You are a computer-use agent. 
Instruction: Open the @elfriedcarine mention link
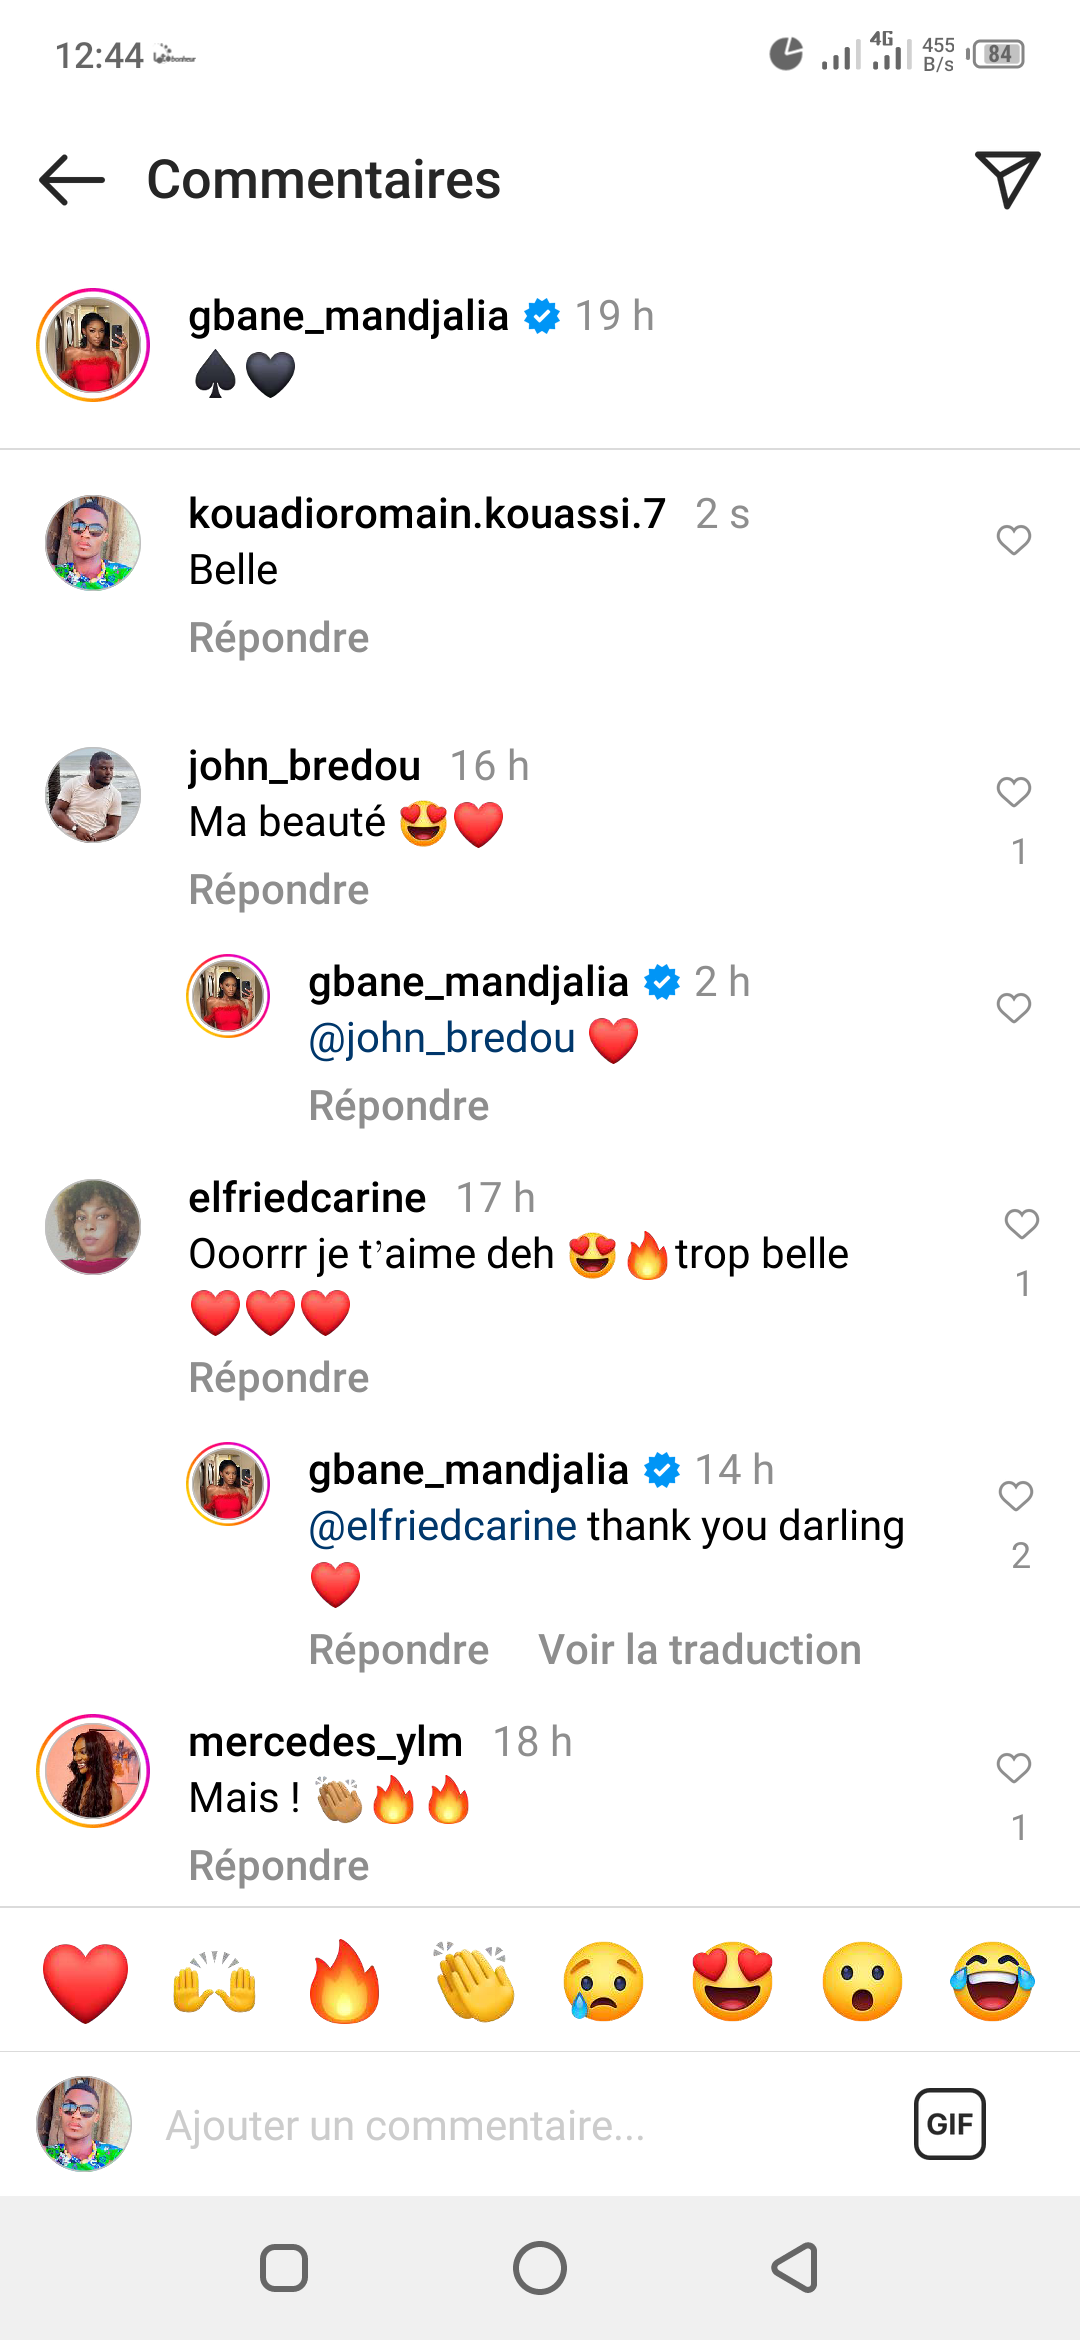pos(442,1526)
